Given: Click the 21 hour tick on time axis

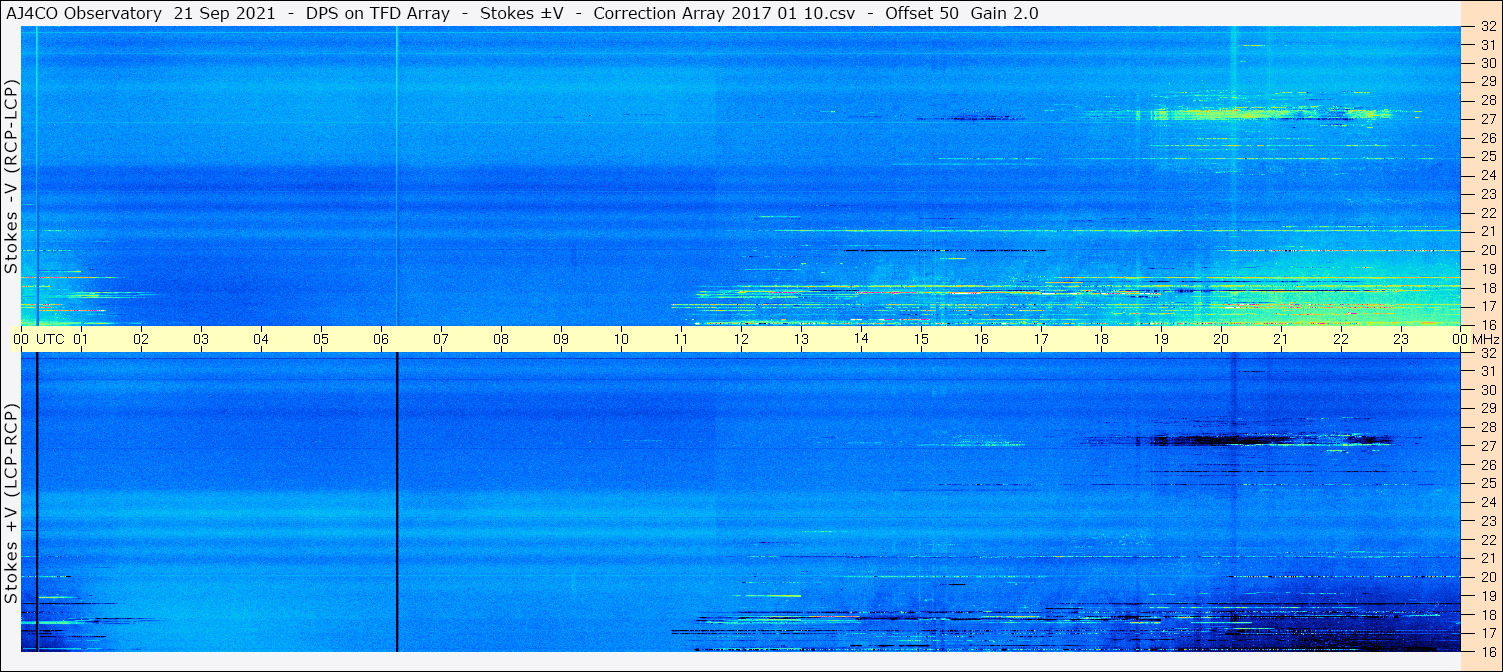Looking at the screenshot, I should [1281, 339].
